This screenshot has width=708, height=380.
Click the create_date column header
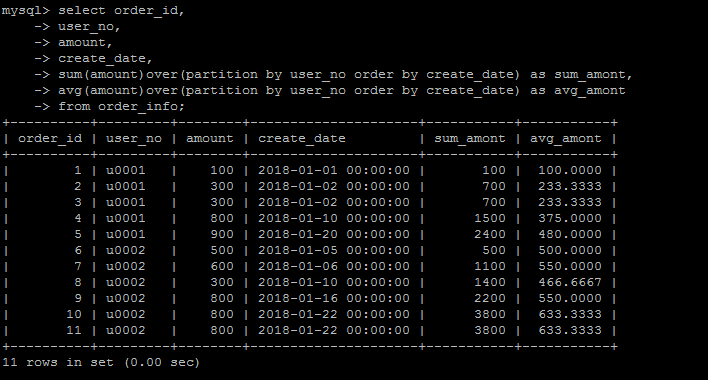pyautogui.click(x=302, y=139)
